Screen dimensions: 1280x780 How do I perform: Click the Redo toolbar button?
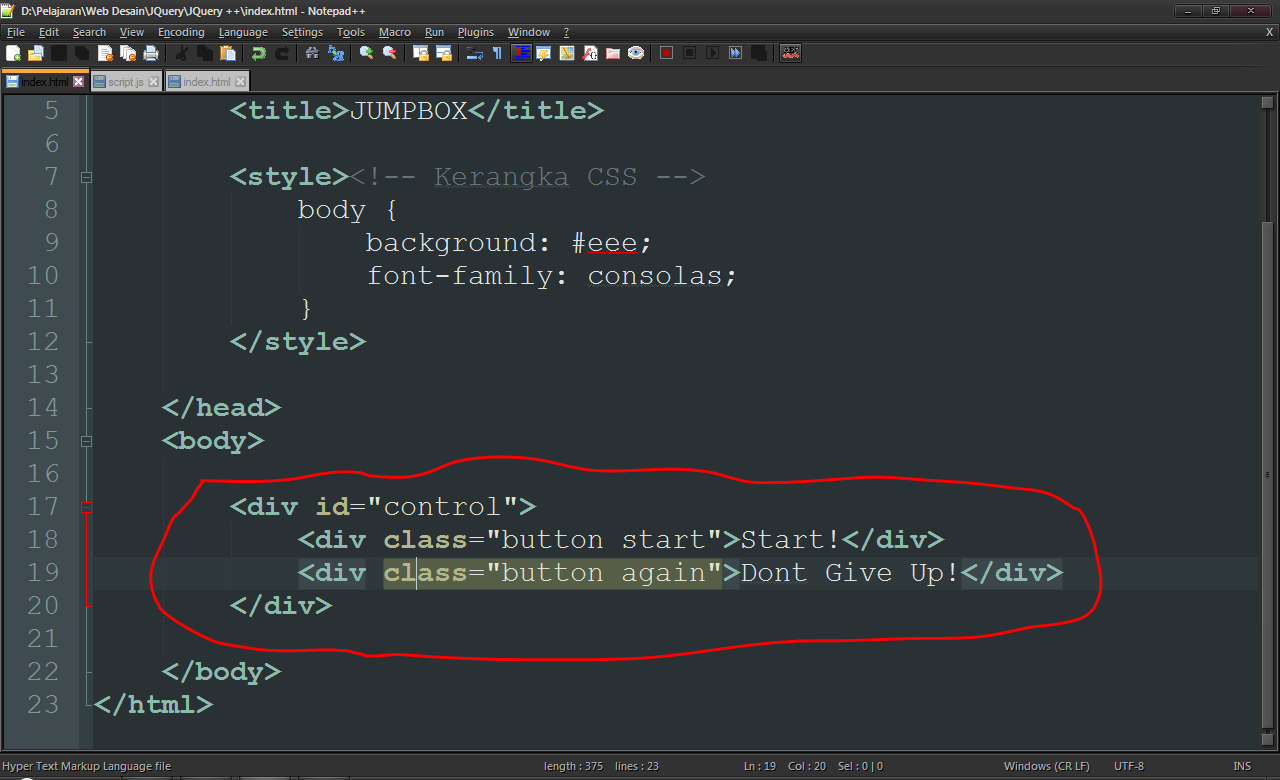(283, 52)
